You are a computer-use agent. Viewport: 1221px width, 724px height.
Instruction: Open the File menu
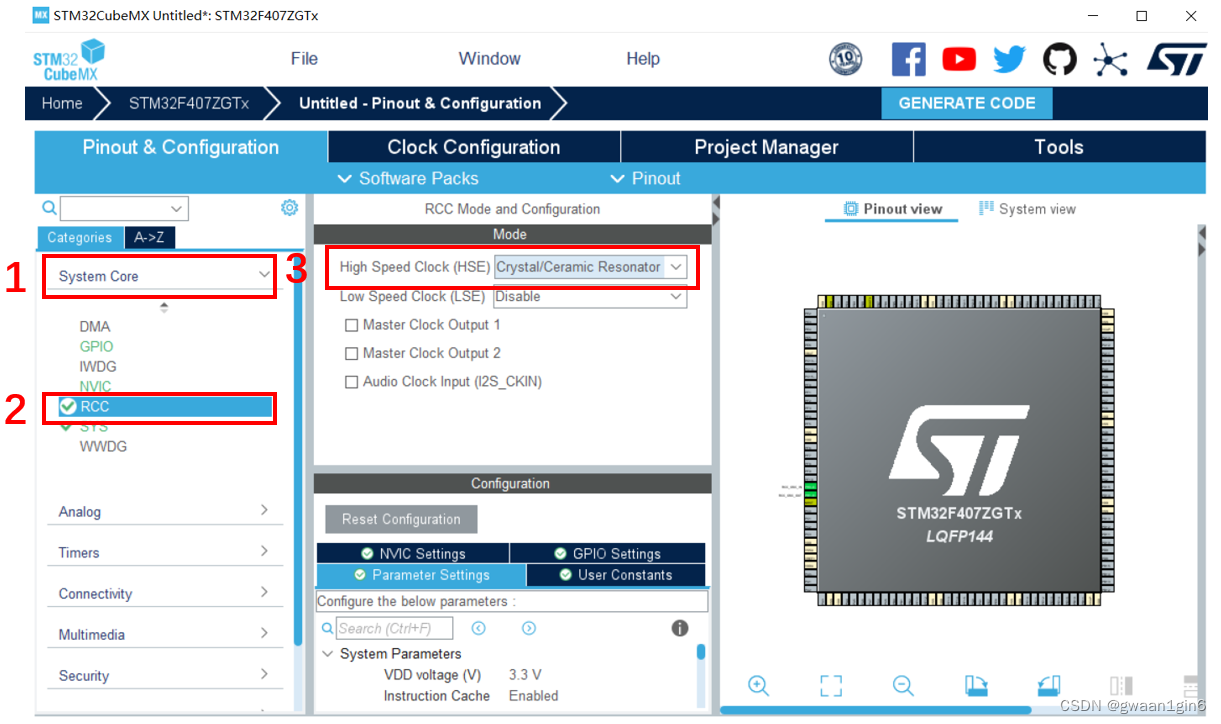(304, 59)
